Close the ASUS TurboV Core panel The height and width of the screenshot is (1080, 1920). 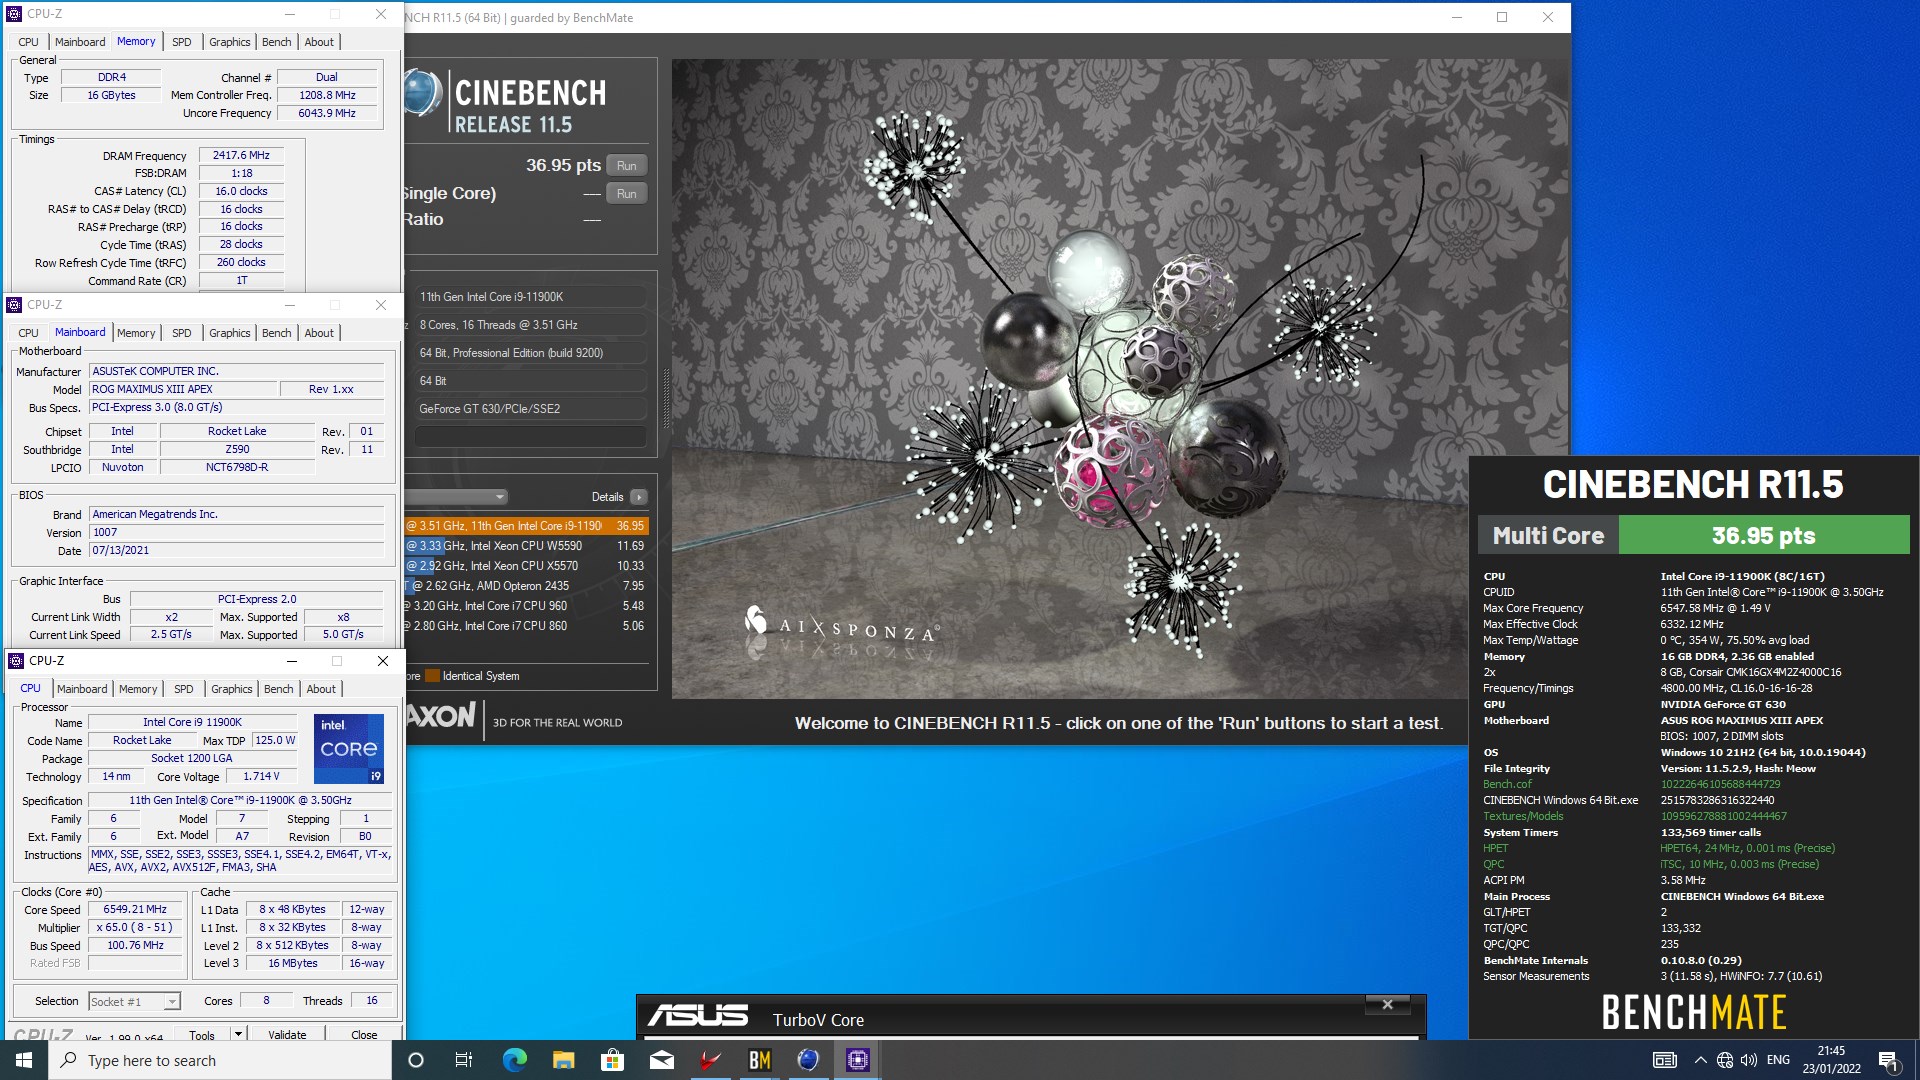(1387, 1004)
